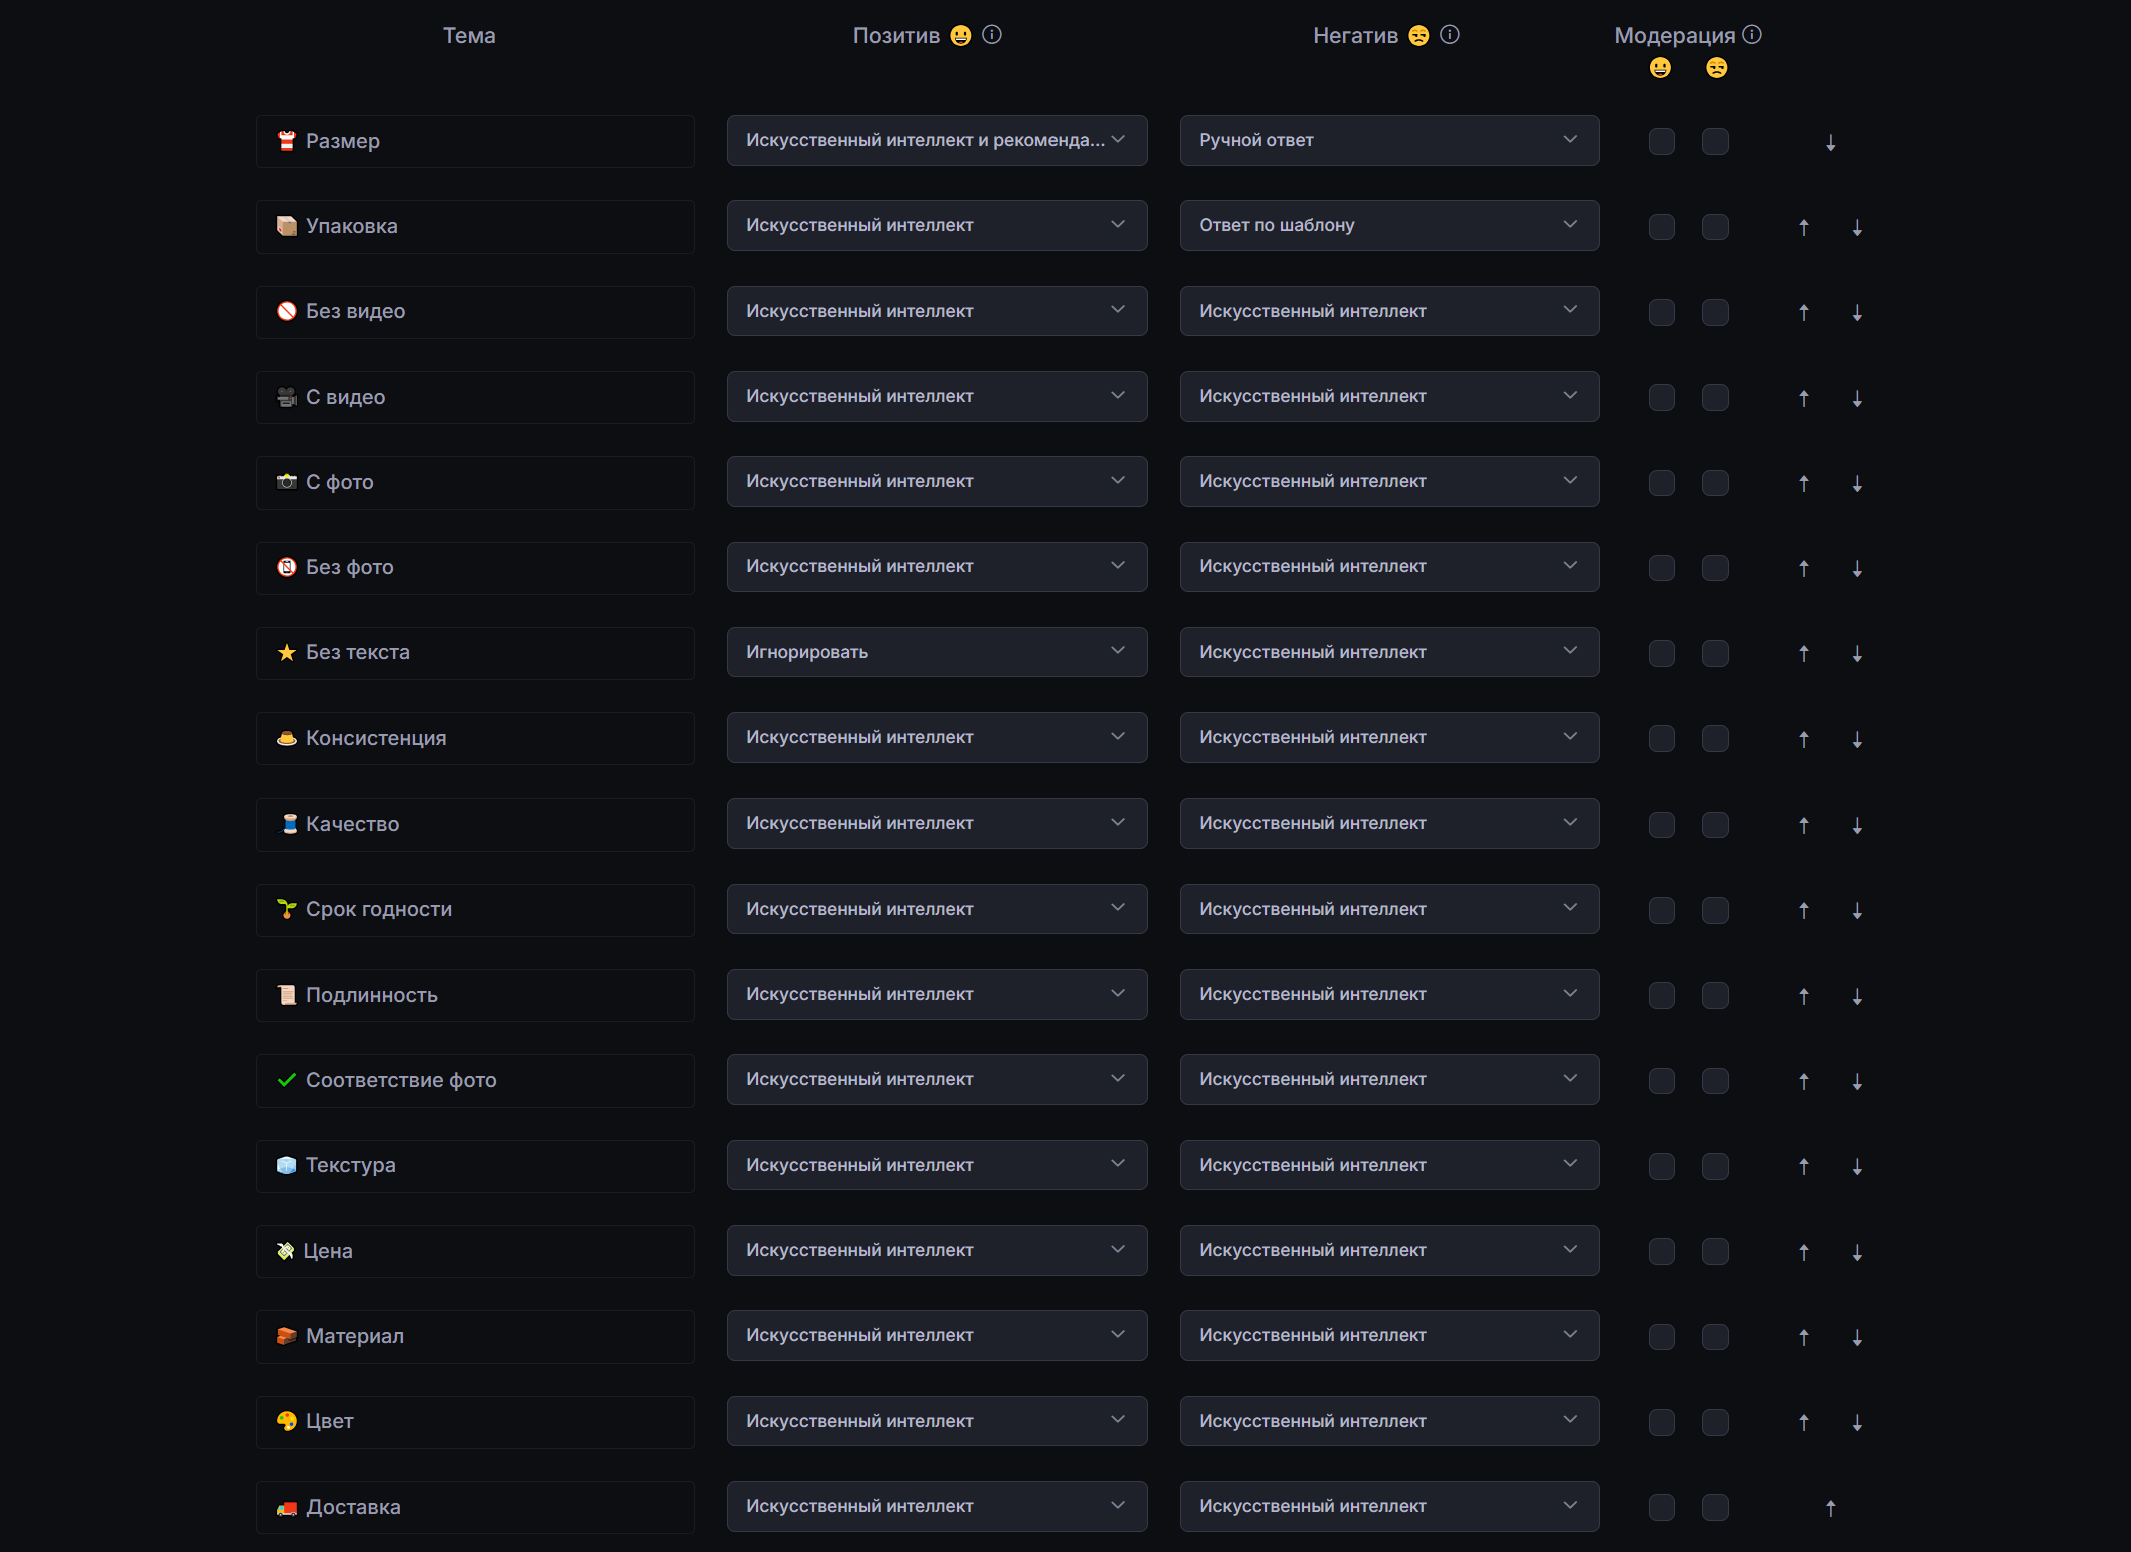This screenshot has width=2131, height=1552.
Task: Click the info icon beside Модерация
Action: point(1752,35)
